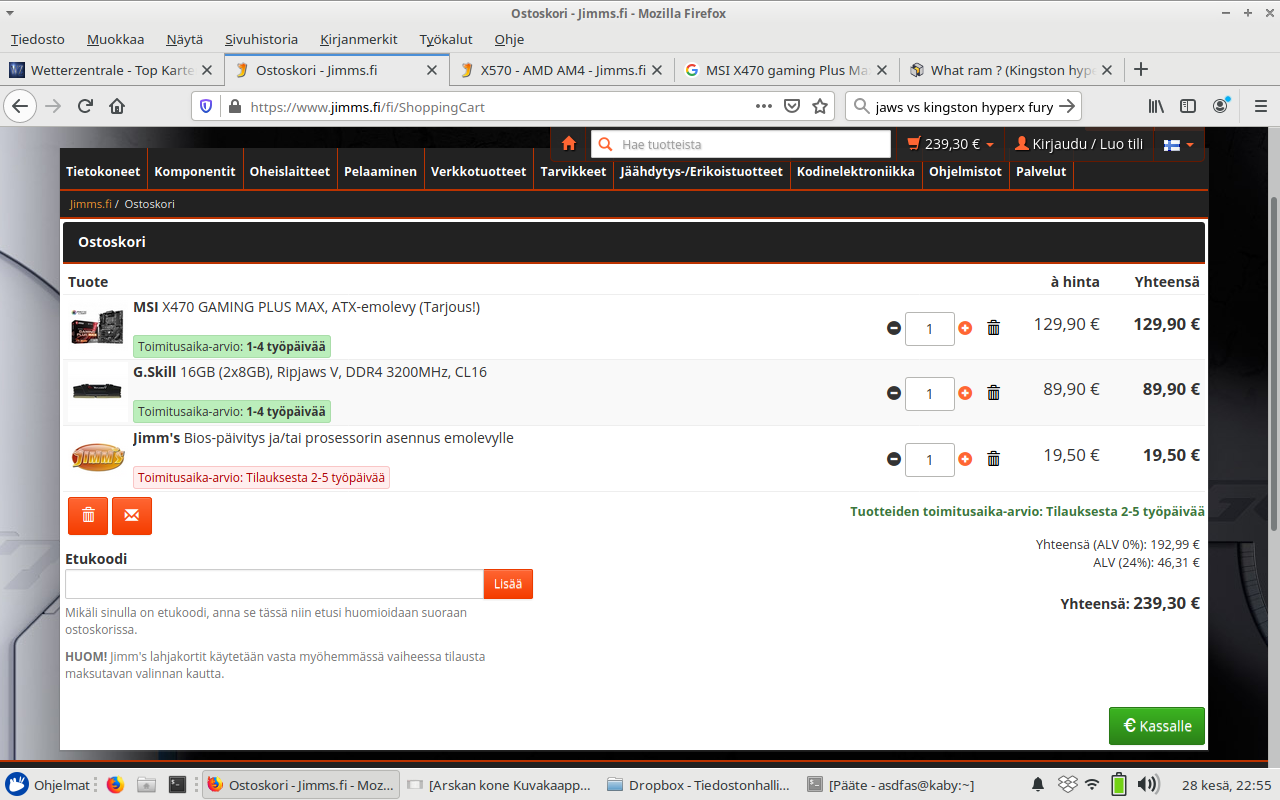Reload the current page
This screenshot has width=1280, height=800.
click(85, 106)
